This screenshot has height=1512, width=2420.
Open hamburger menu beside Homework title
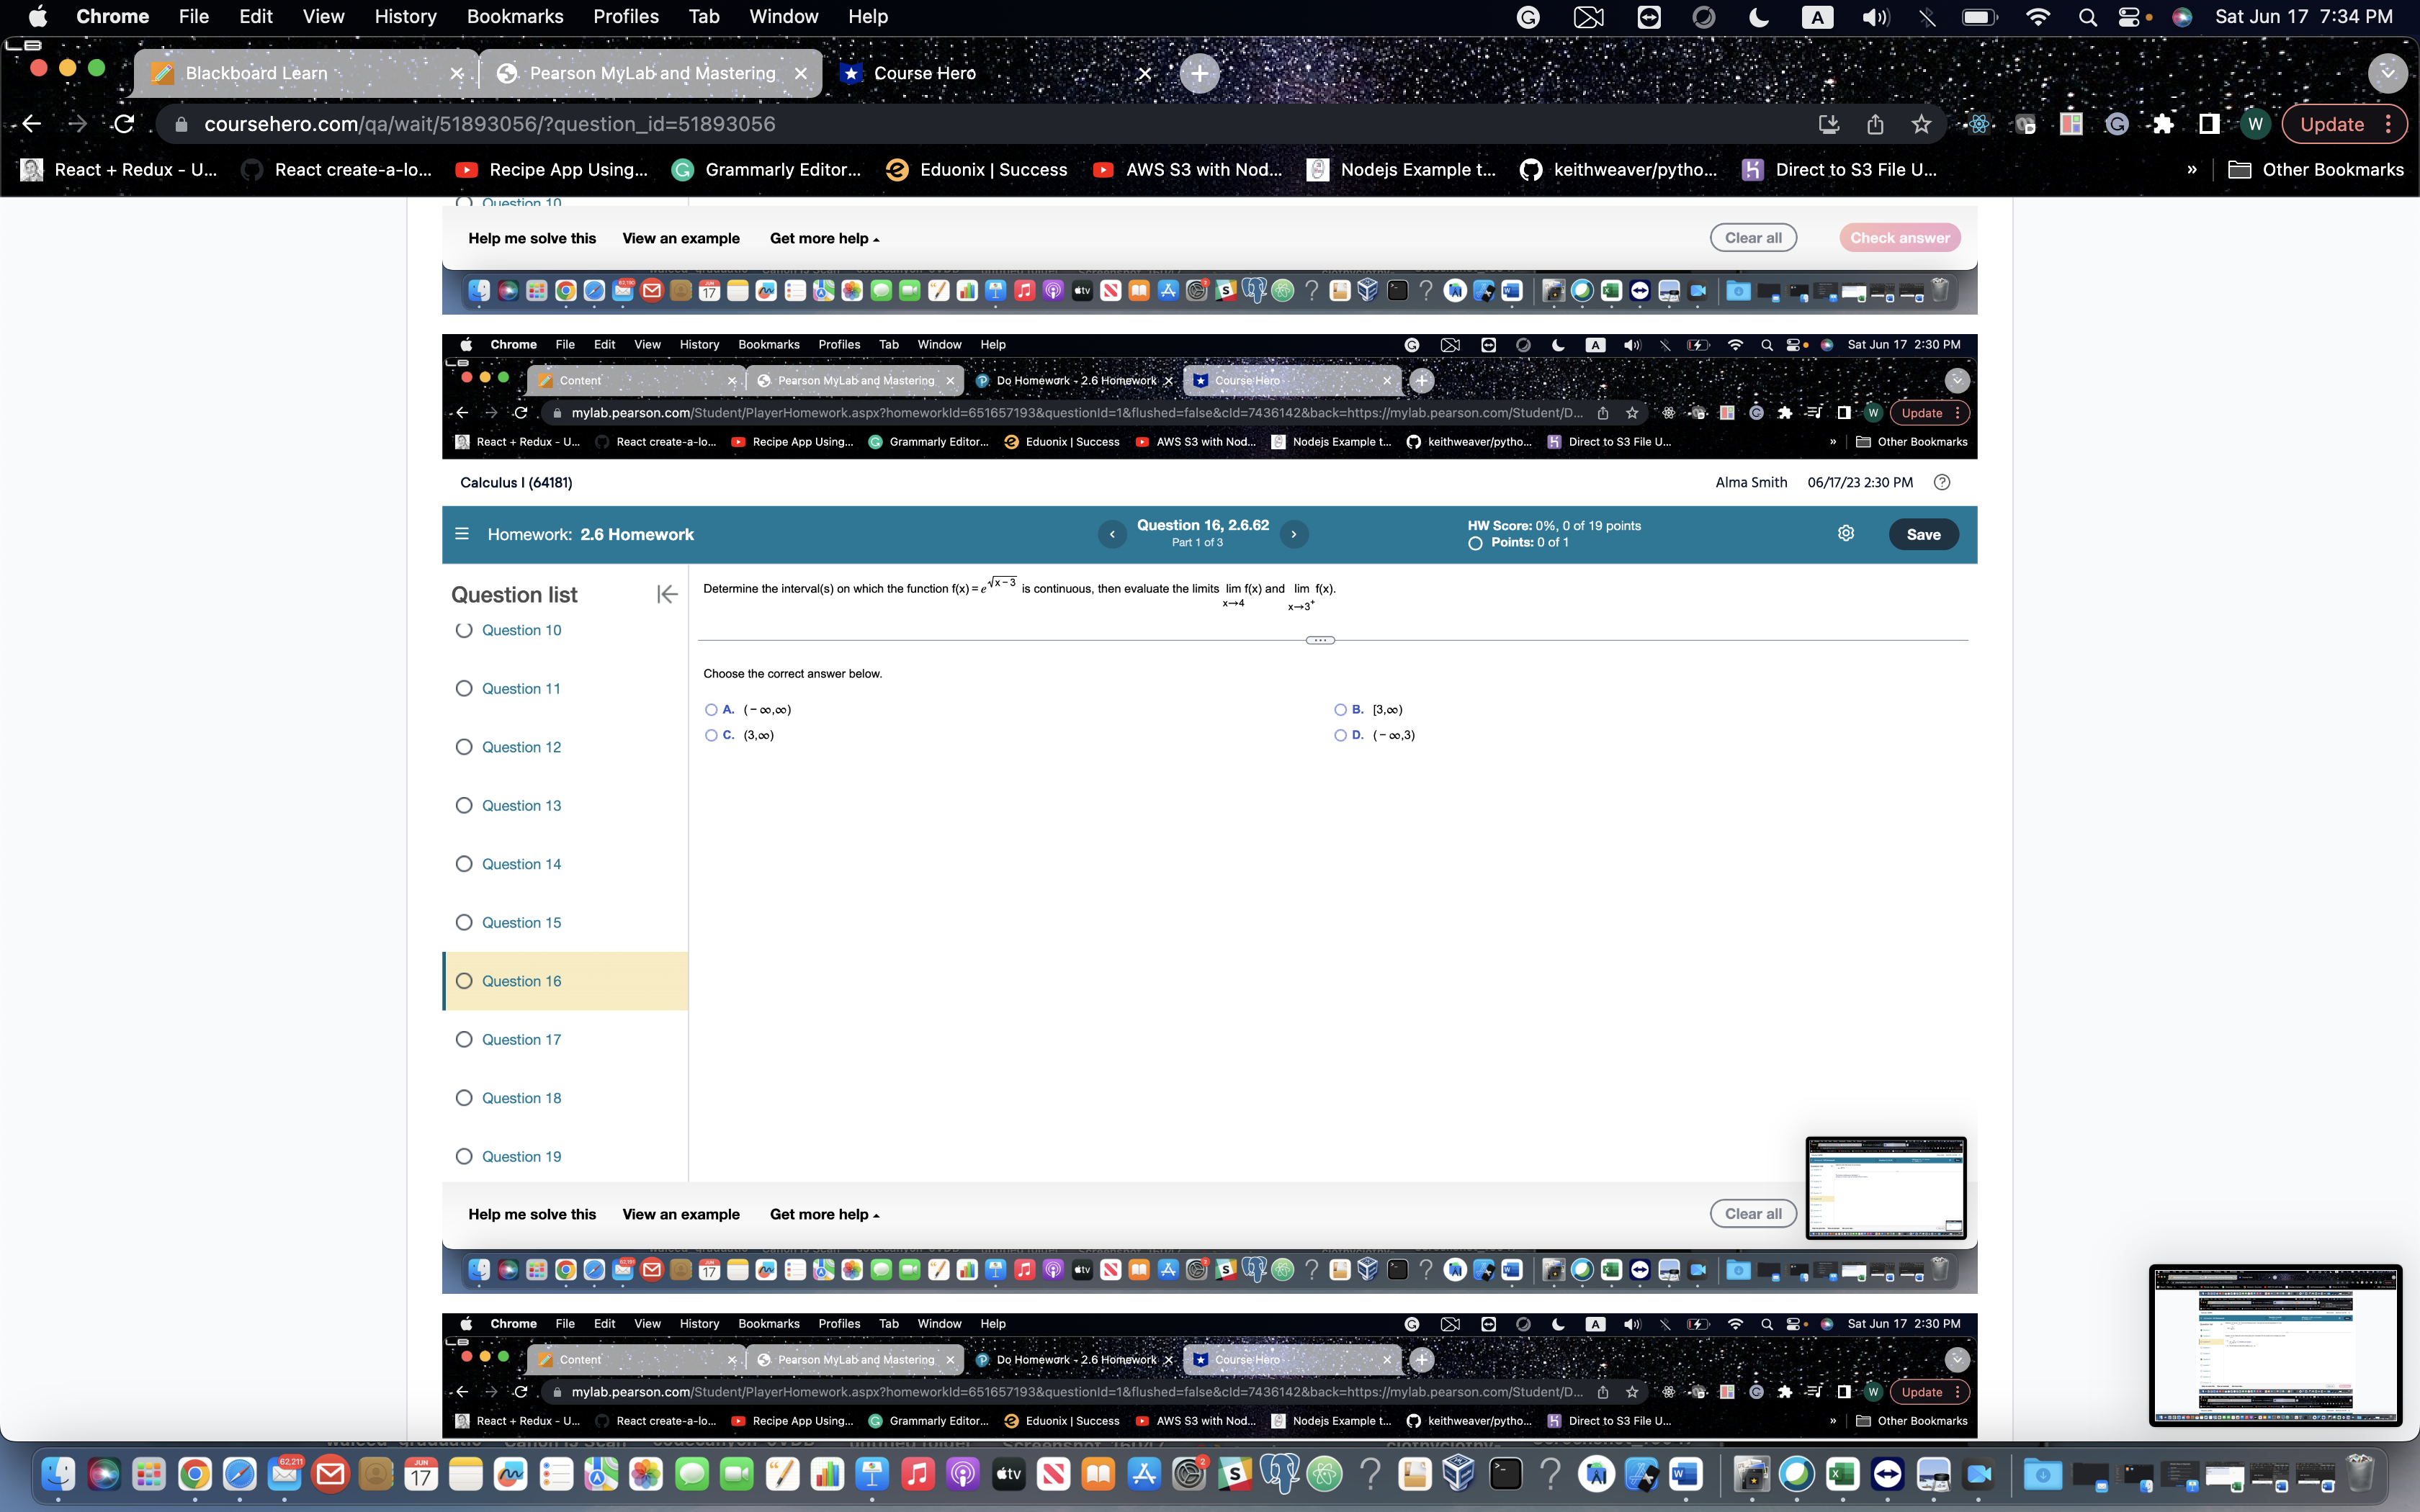[x=462, y=534]
